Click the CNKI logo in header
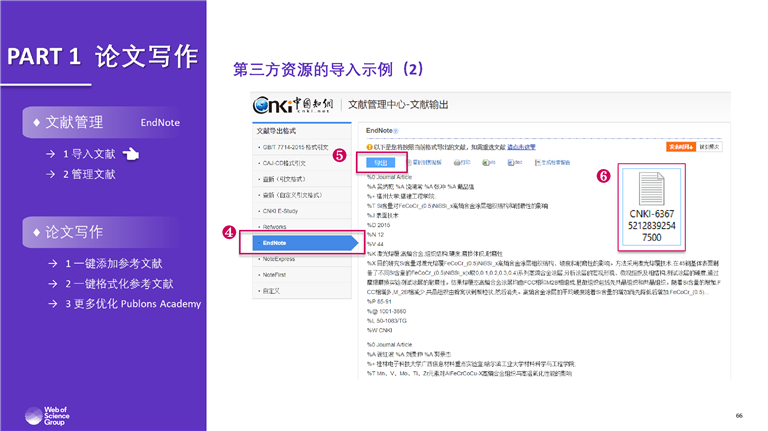 click(293, 104)
